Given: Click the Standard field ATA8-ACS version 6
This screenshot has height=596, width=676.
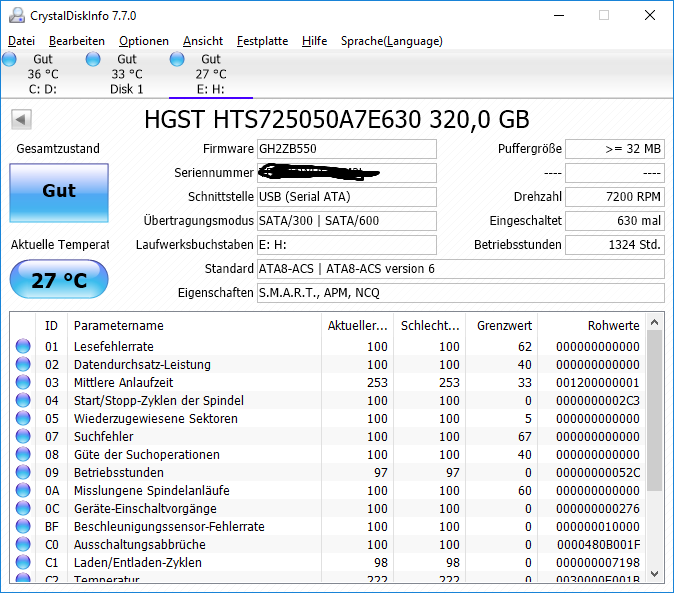Looking at the screenshot, I should tap(461, 270).
